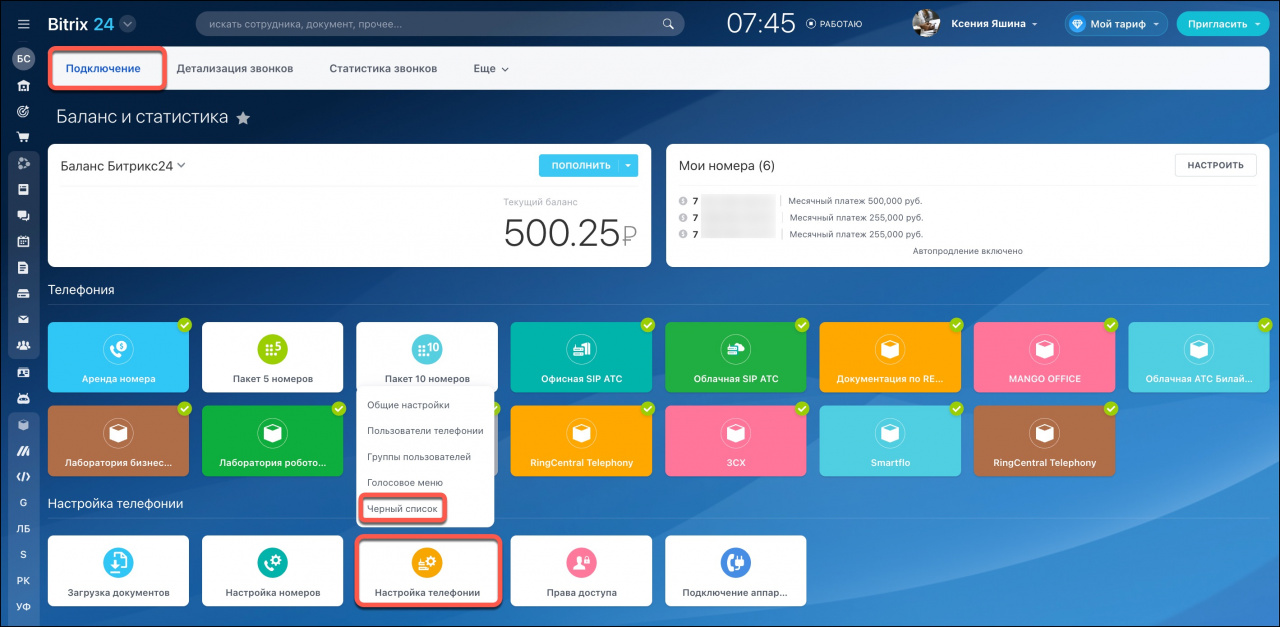
Task: Open the robot icon in sidebar
Action: 24,398
